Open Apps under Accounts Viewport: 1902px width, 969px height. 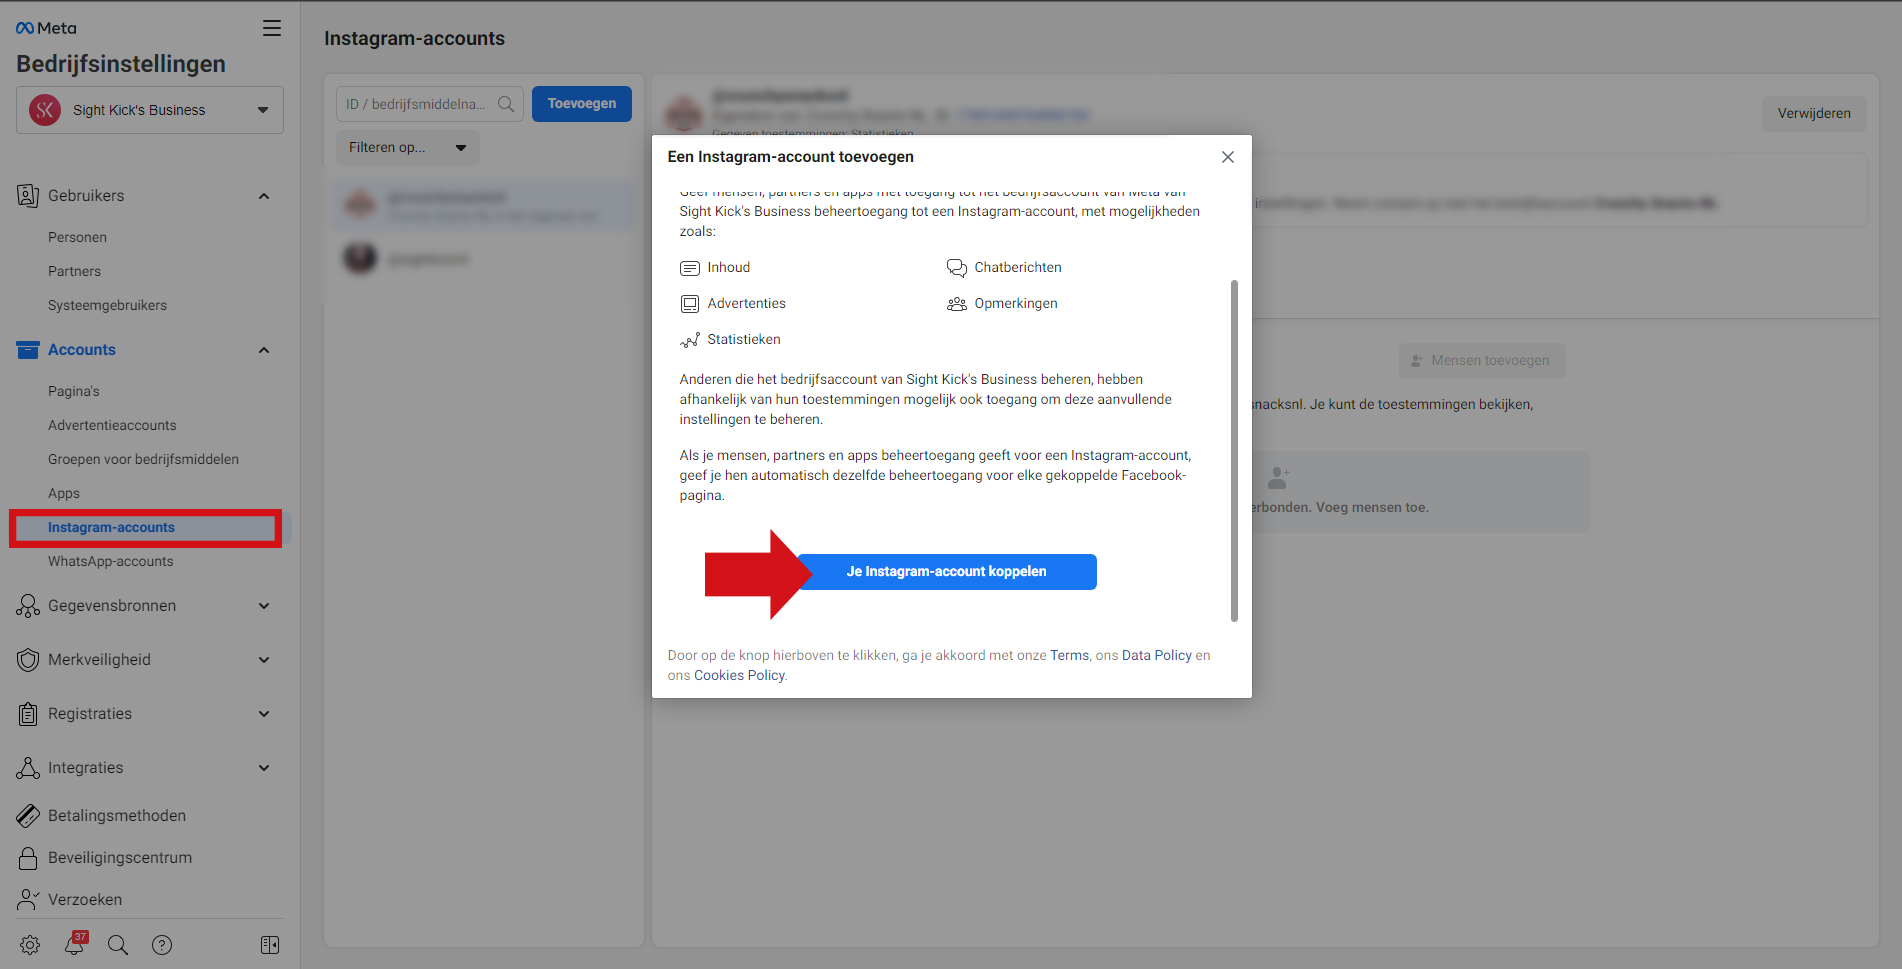coord(64,493)
